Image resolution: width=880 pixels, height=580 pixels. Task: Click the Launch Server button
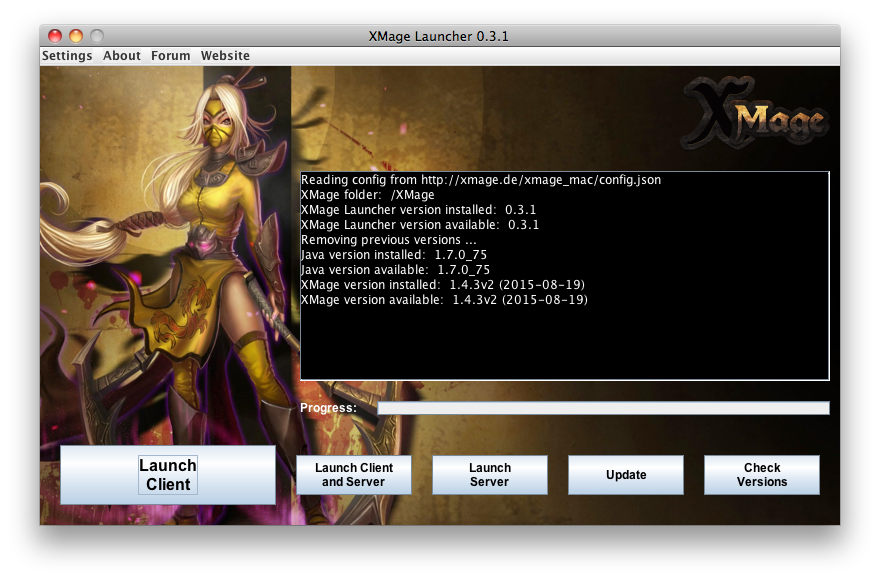[x=489, y=475]
